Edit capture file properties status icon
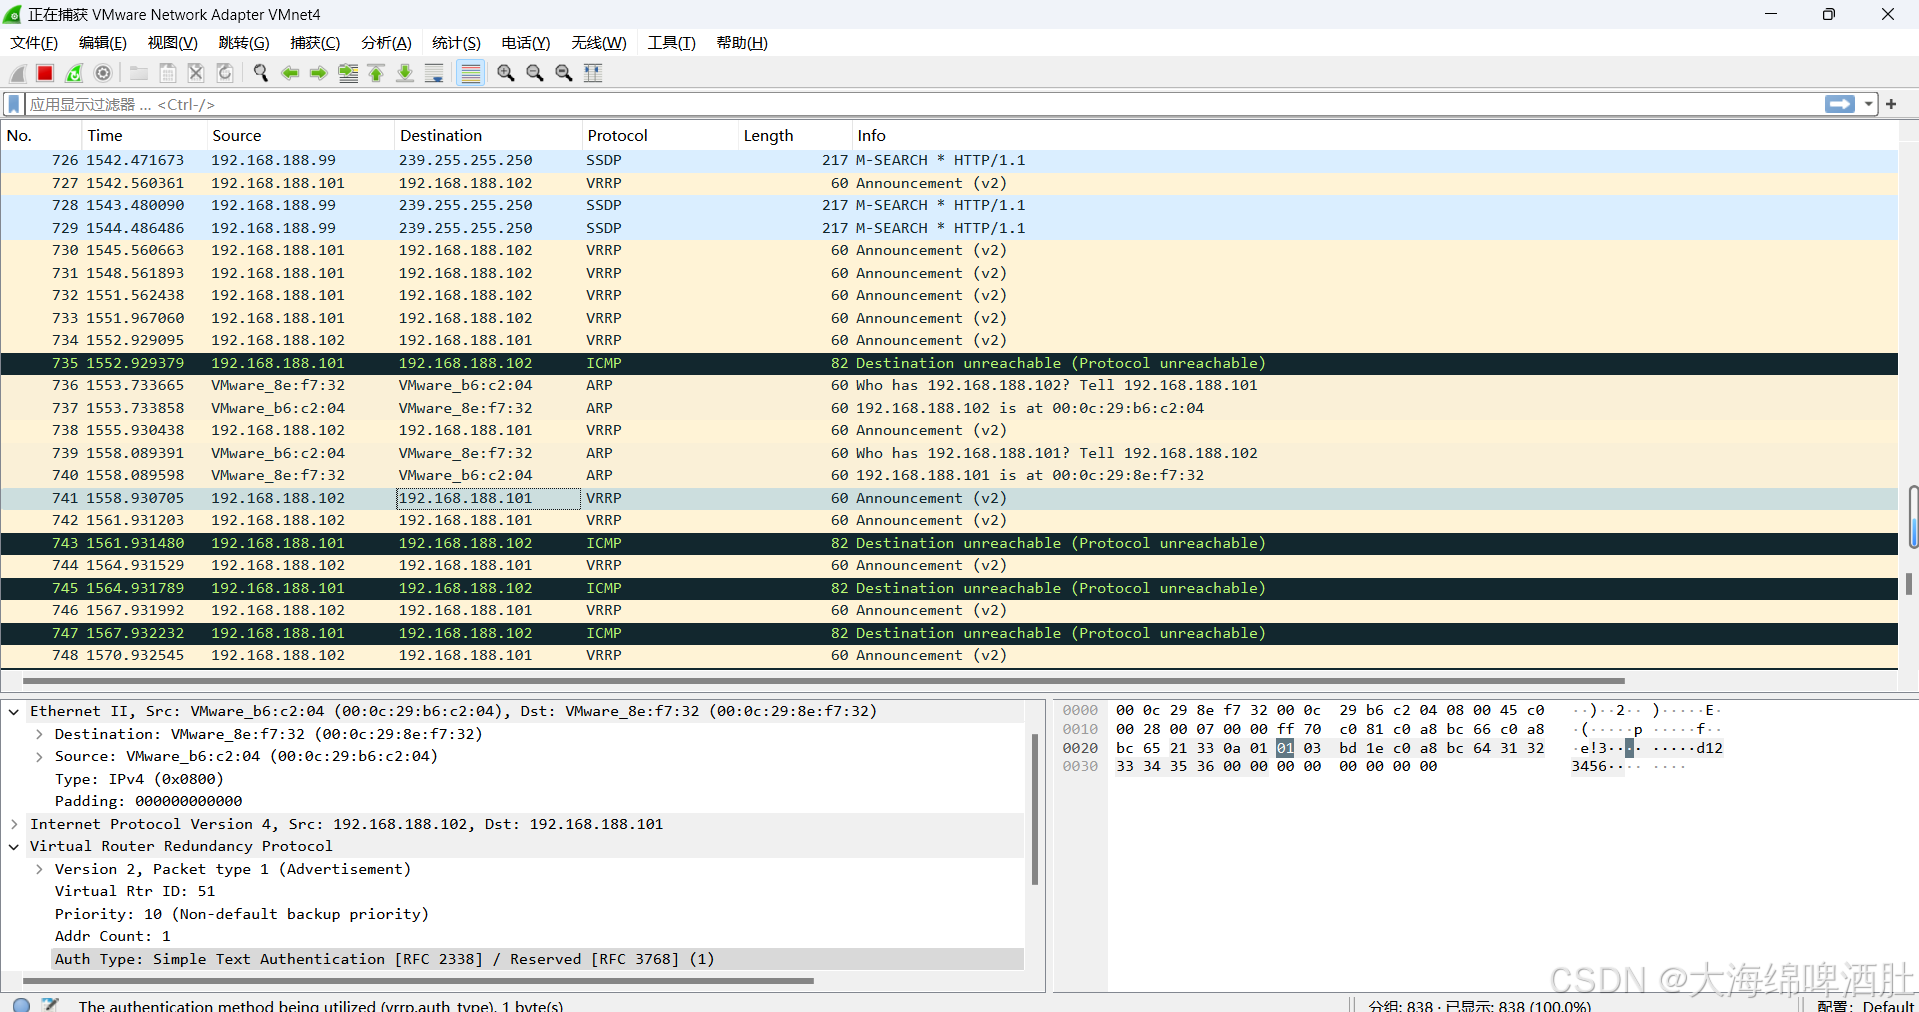 pyautogui.click(x=50, y=1004)
